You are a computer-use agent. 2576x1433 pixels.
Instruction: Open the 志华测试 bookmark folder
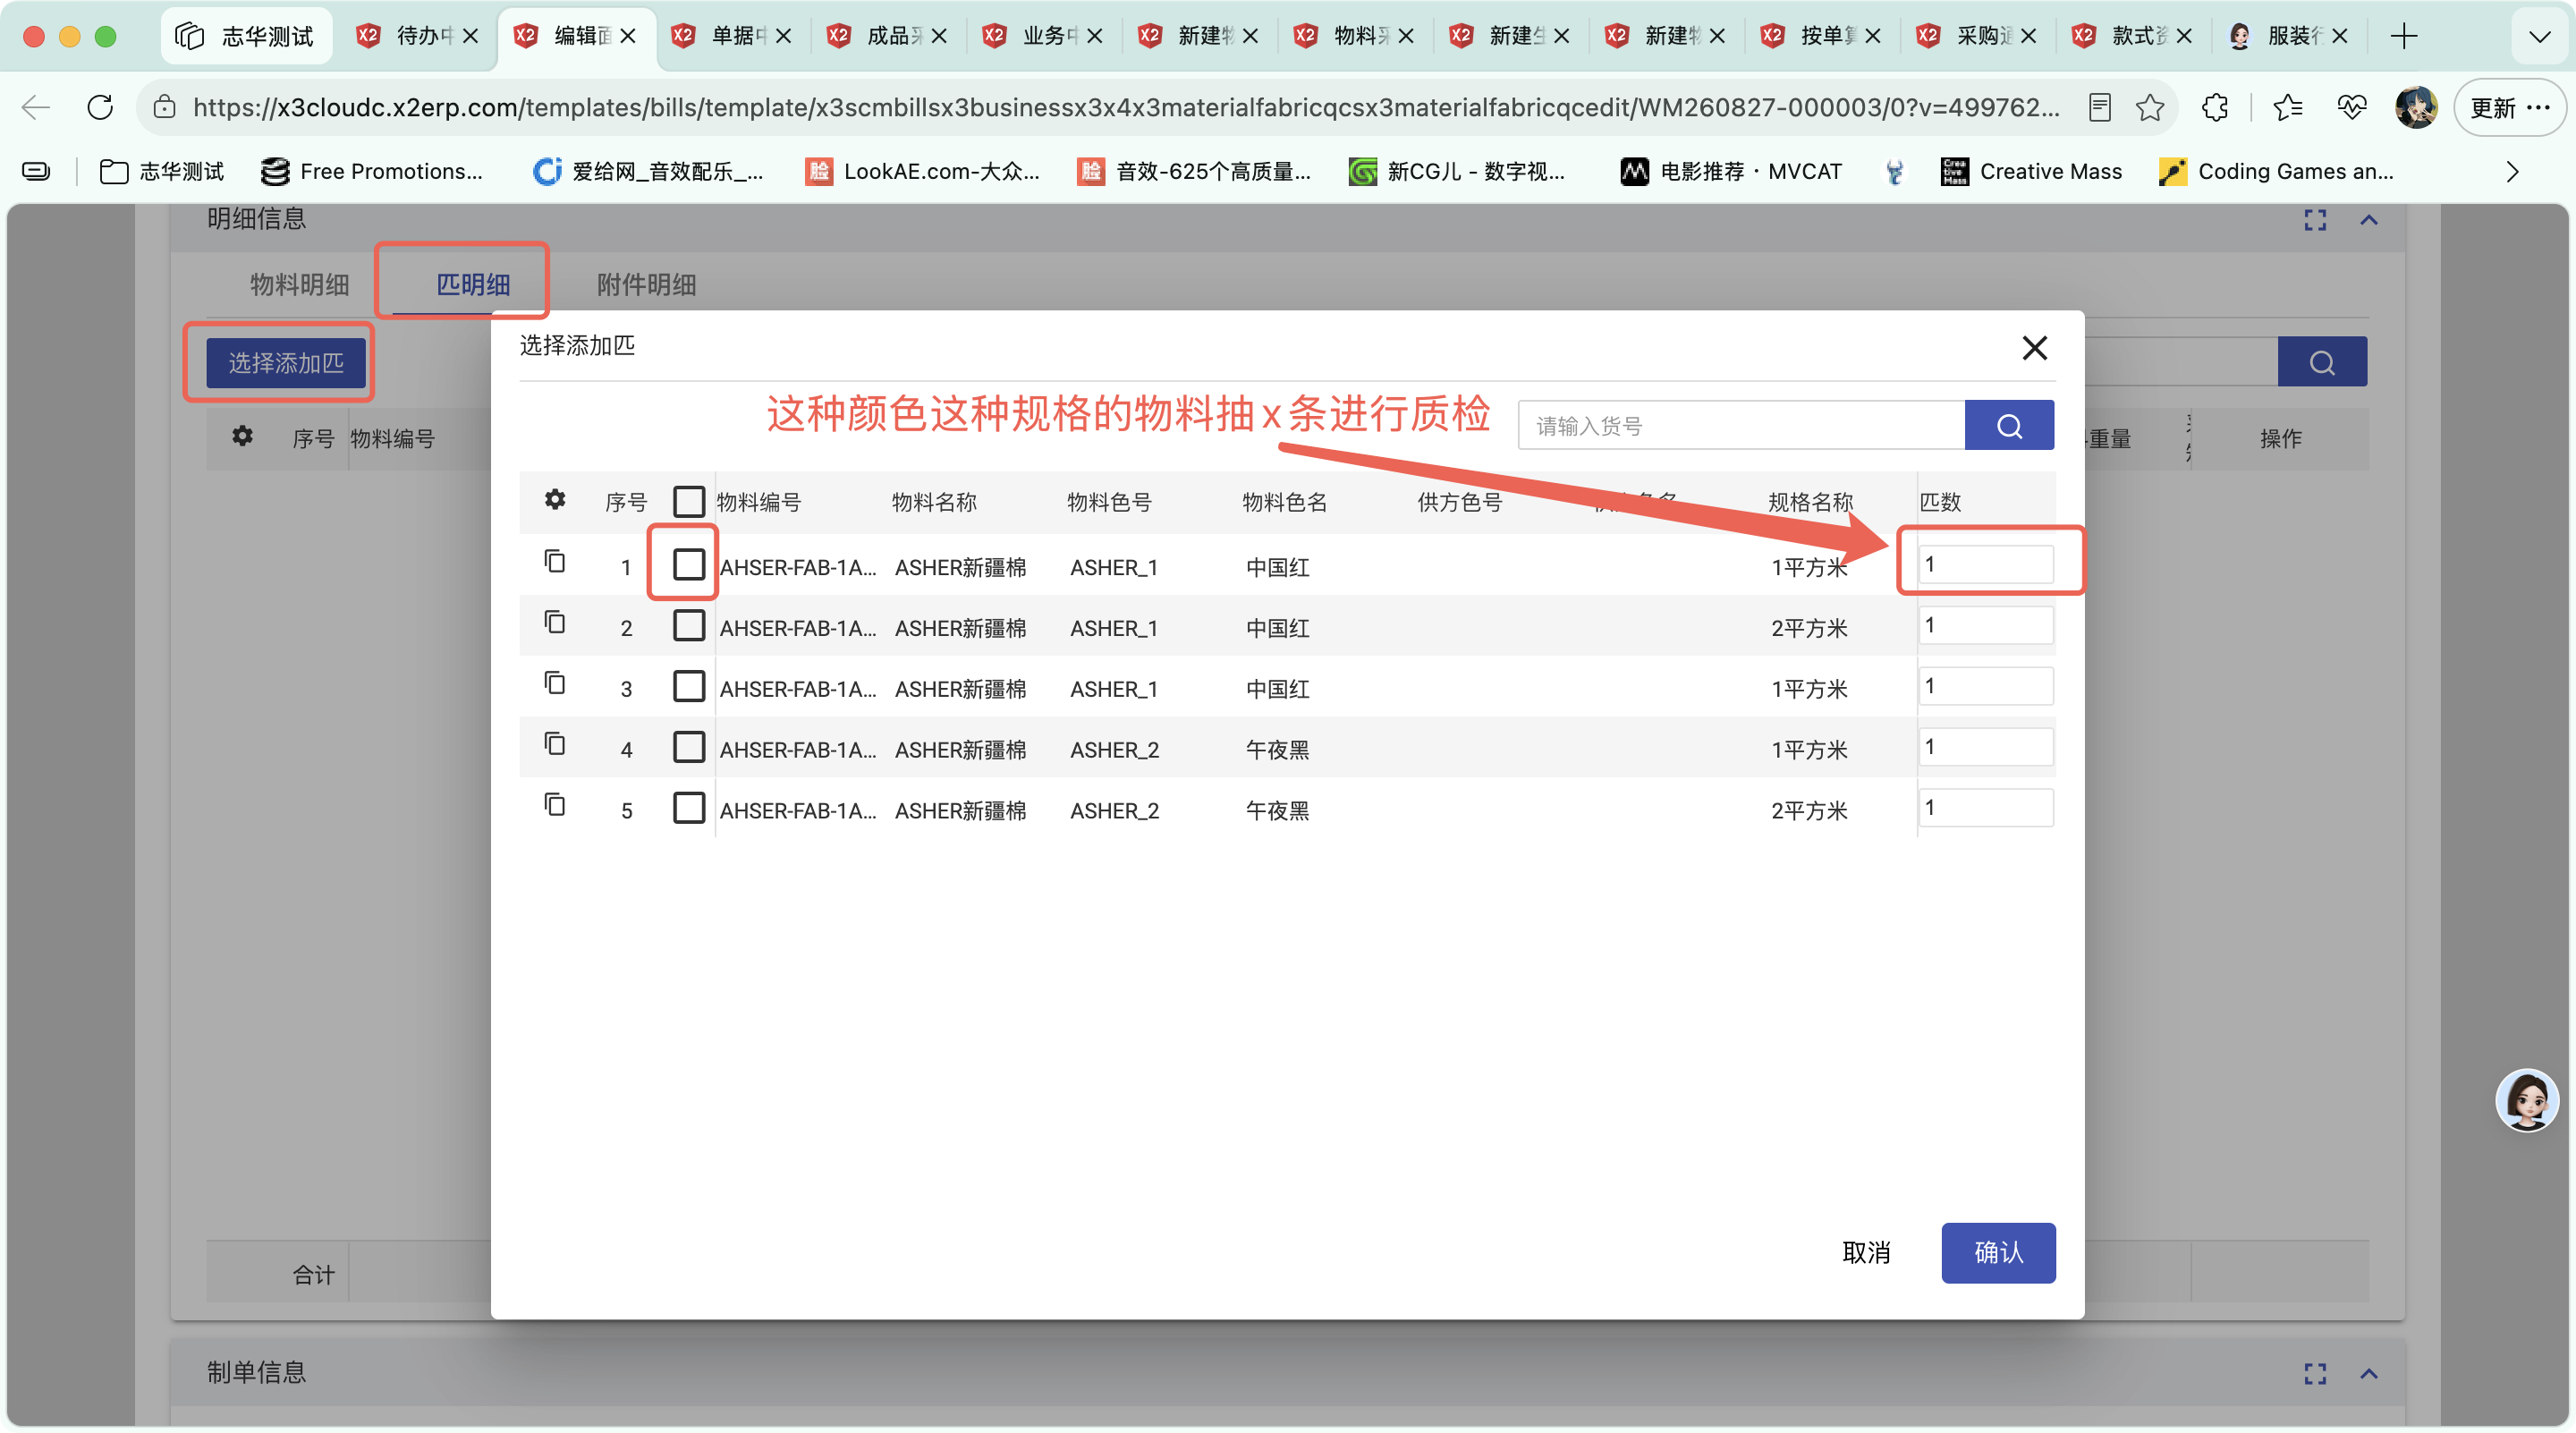162,172
